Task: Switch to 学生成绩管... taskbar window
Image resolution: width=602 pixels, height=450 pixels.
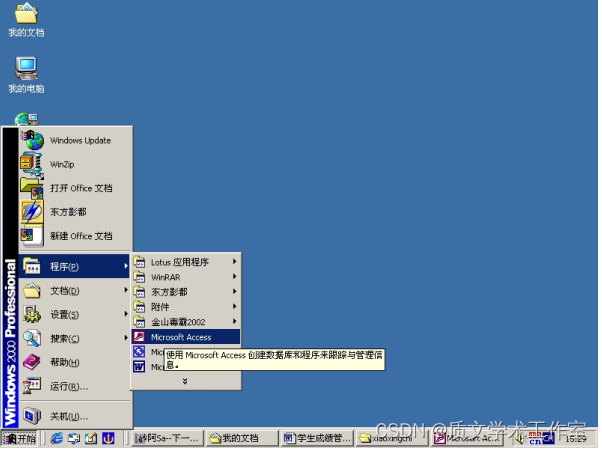Action: coord(317,438)
